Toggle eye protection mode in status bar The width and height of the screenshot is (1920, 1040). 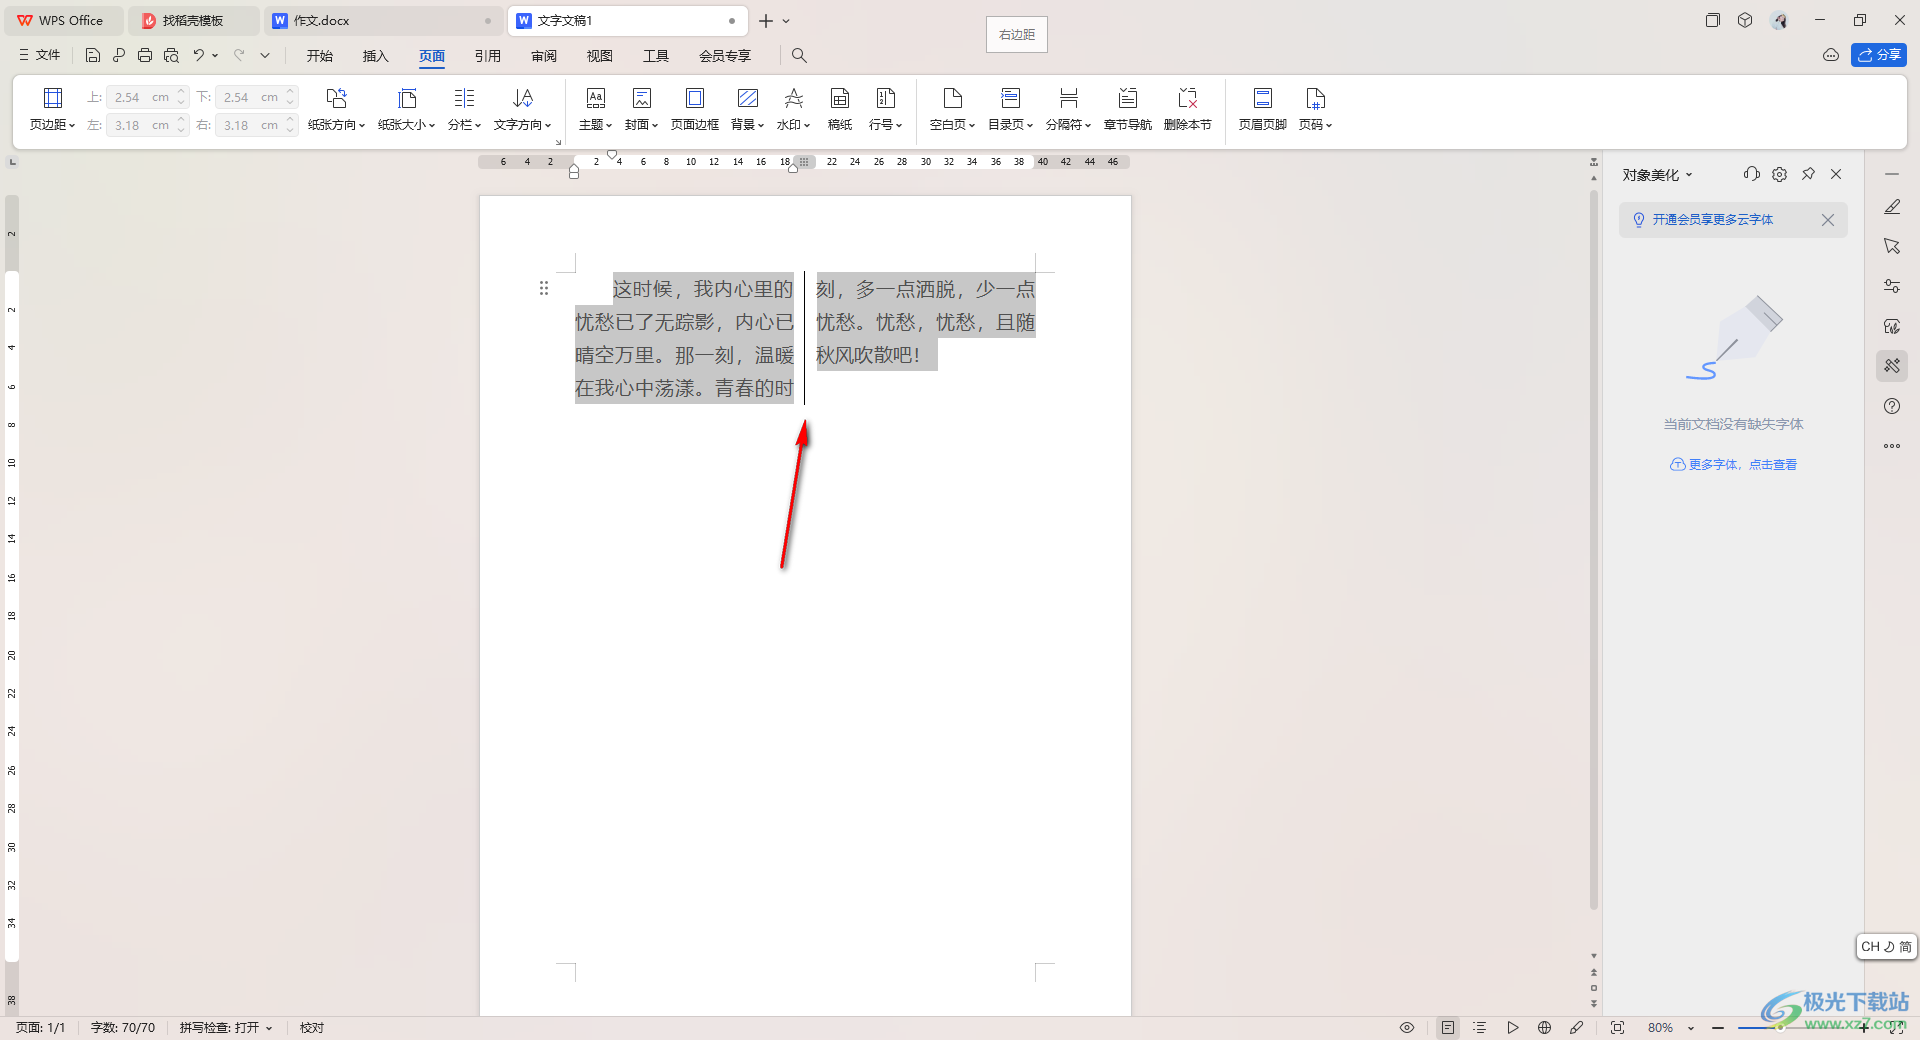[x=1407, y=1027]
